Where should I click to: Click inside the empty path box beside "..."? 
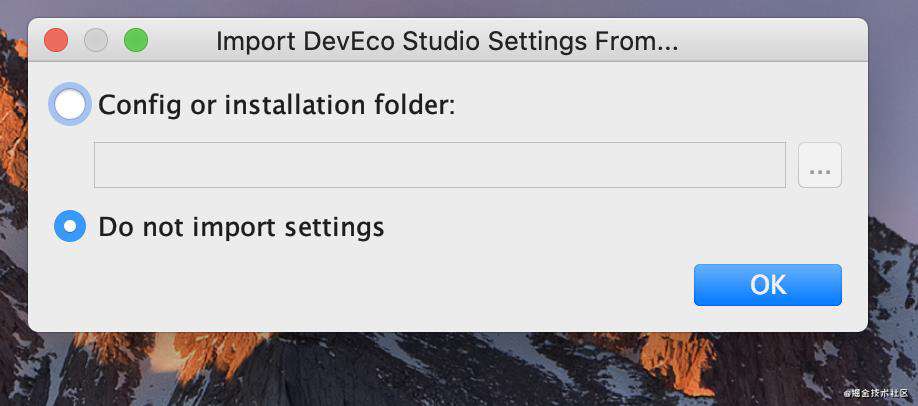pos(440,165)
